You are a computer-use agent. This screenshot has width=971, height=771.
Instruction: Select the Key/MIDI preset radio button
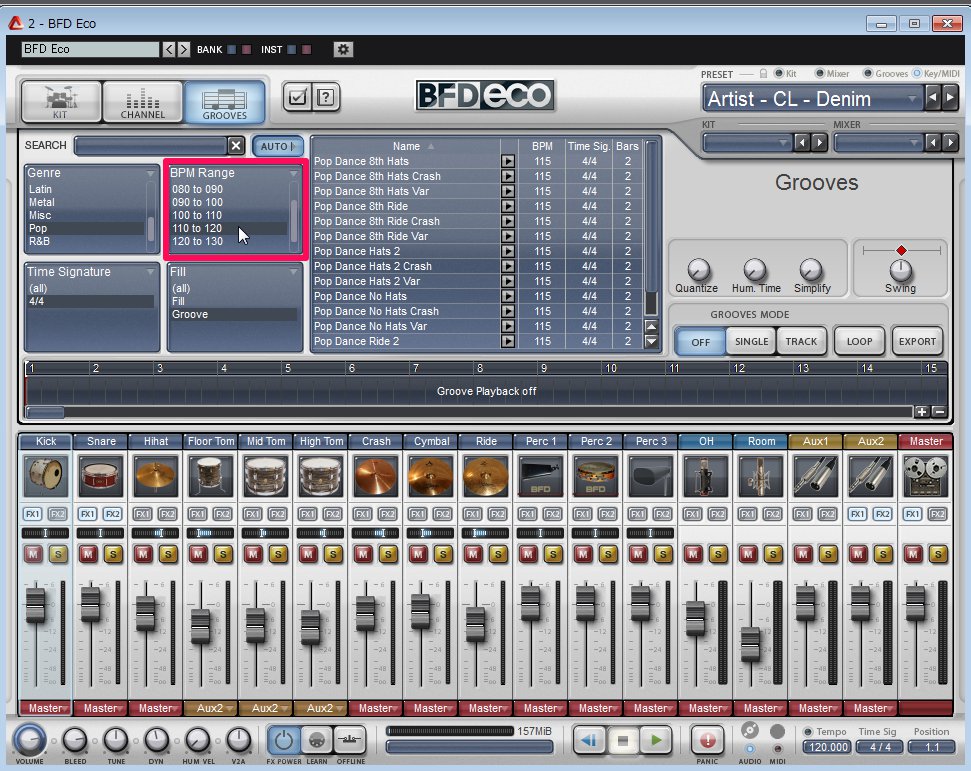coord(917,73)
